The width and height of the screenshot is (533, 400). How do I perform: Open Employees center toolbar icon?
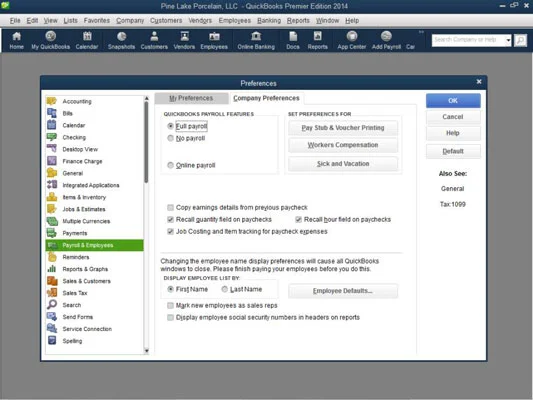point(214,40)
